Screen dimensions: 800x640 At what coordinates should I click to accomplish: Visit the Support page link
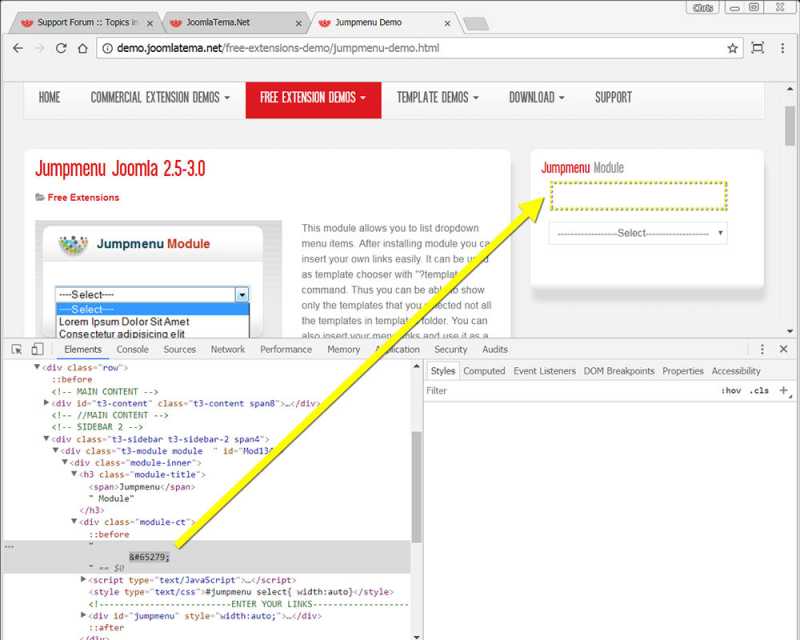click(613, 97)
